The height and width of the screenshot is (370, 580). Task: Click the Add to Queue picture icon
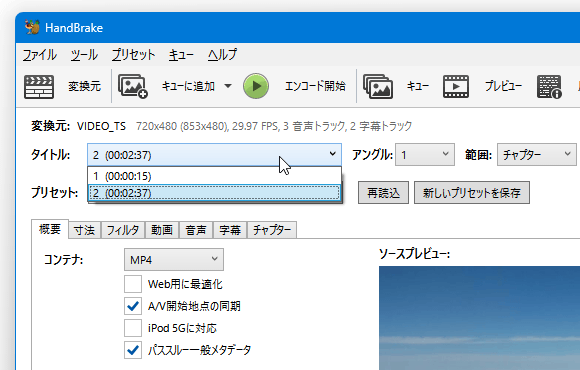[x=133, y=87]
